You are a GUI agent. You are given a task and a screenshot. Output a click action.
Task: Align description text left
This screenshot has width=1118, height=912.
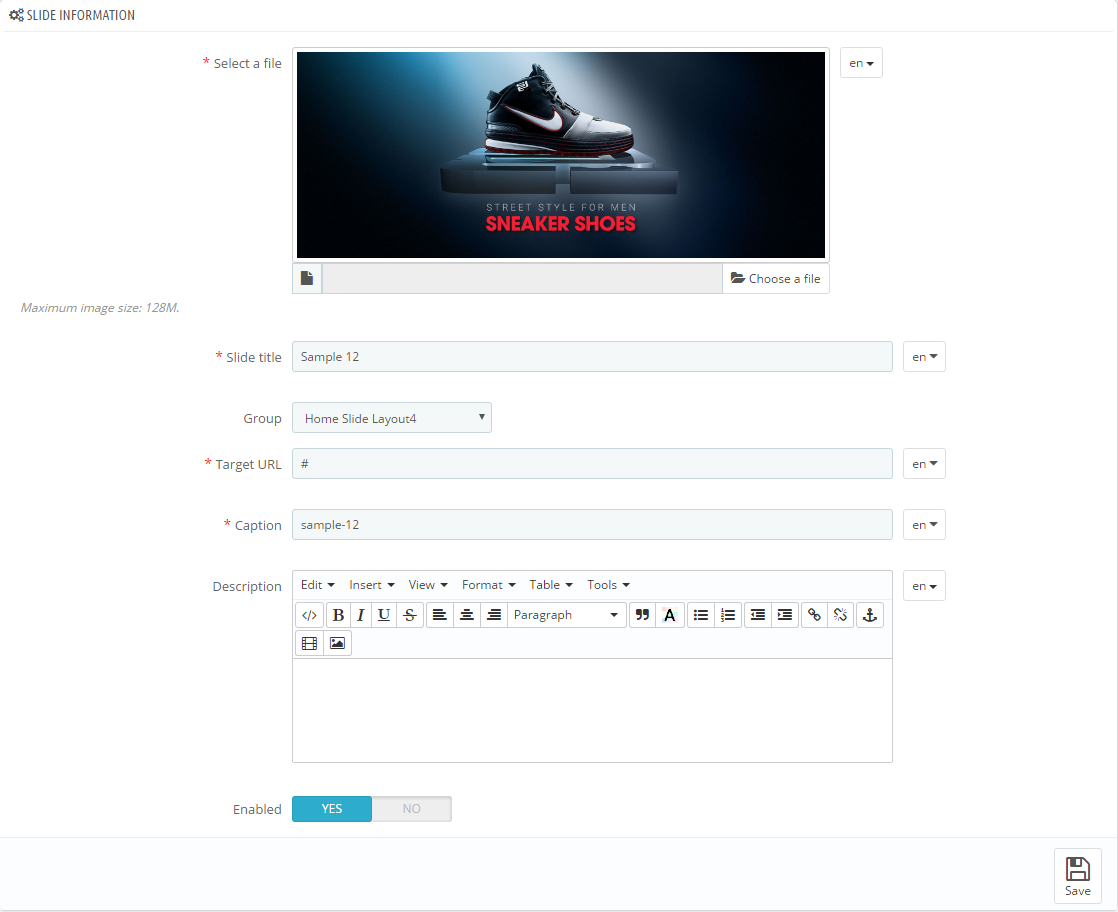440,615
